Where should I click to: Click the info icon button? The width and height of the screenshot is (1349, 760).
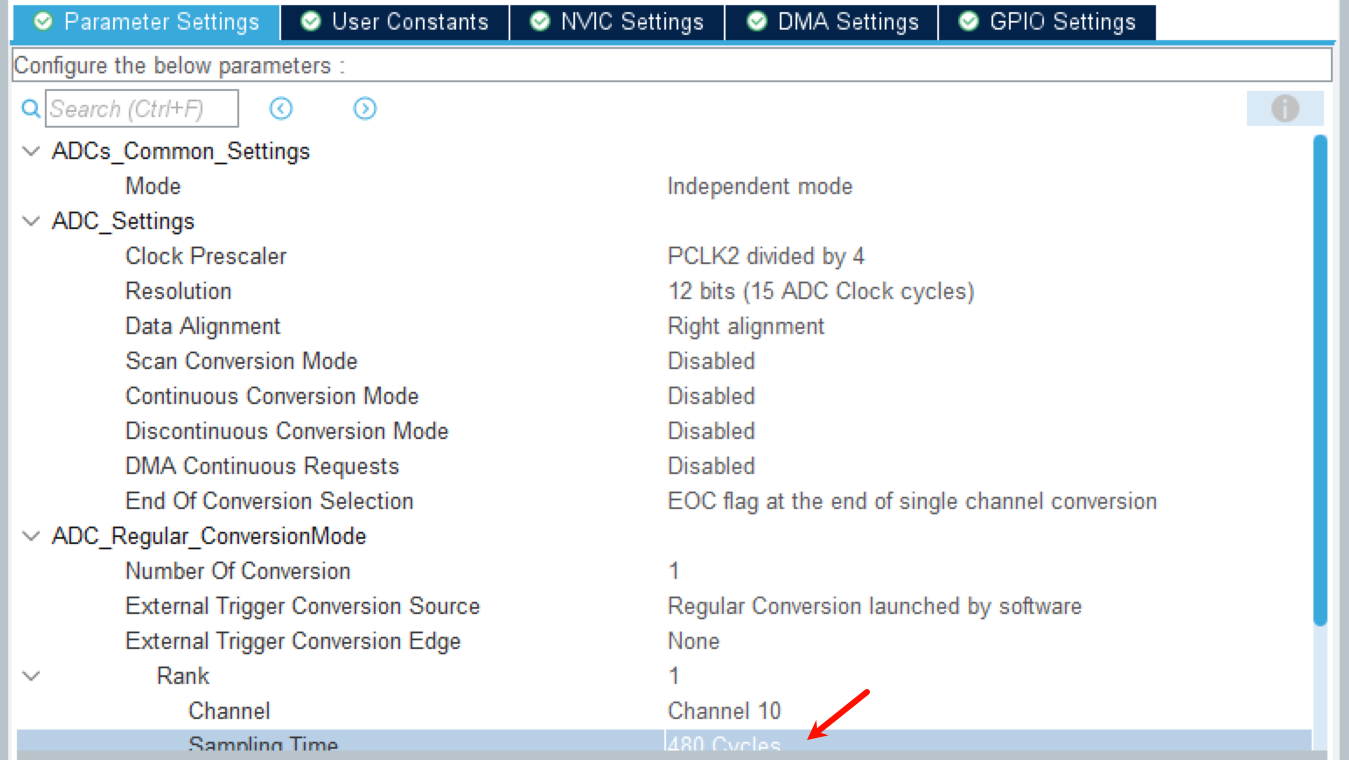coord(1285,109)
